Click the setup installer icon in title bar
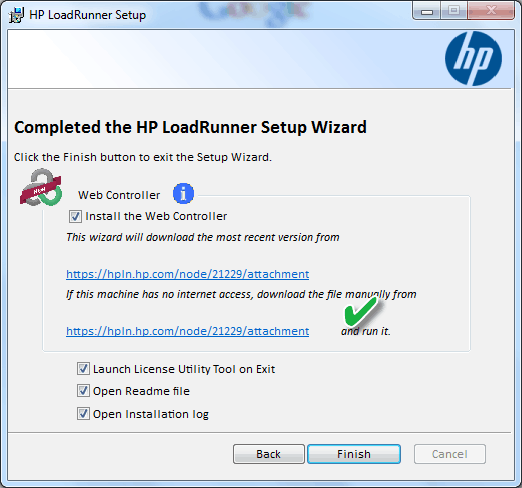This screenshot has width=522, height=488. [x=16, y=15]
